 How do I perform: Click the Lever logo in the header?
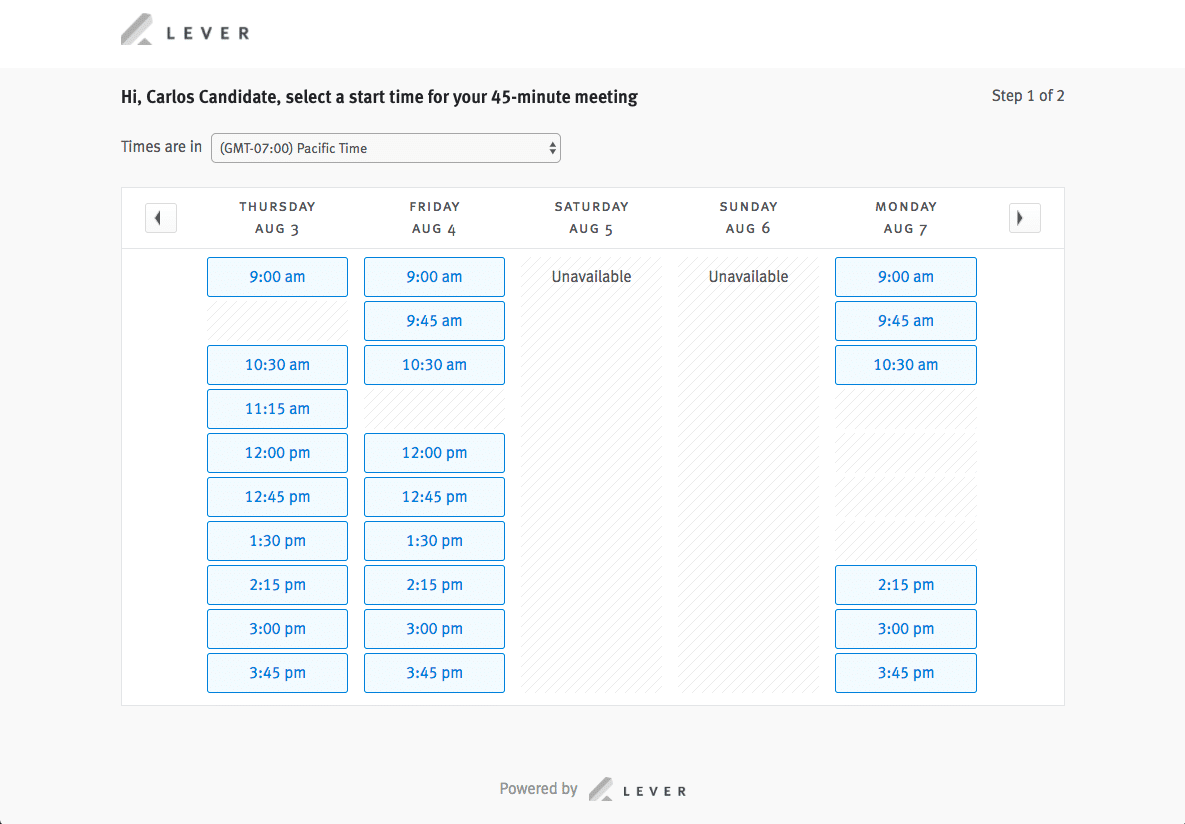tap(185, 30)
